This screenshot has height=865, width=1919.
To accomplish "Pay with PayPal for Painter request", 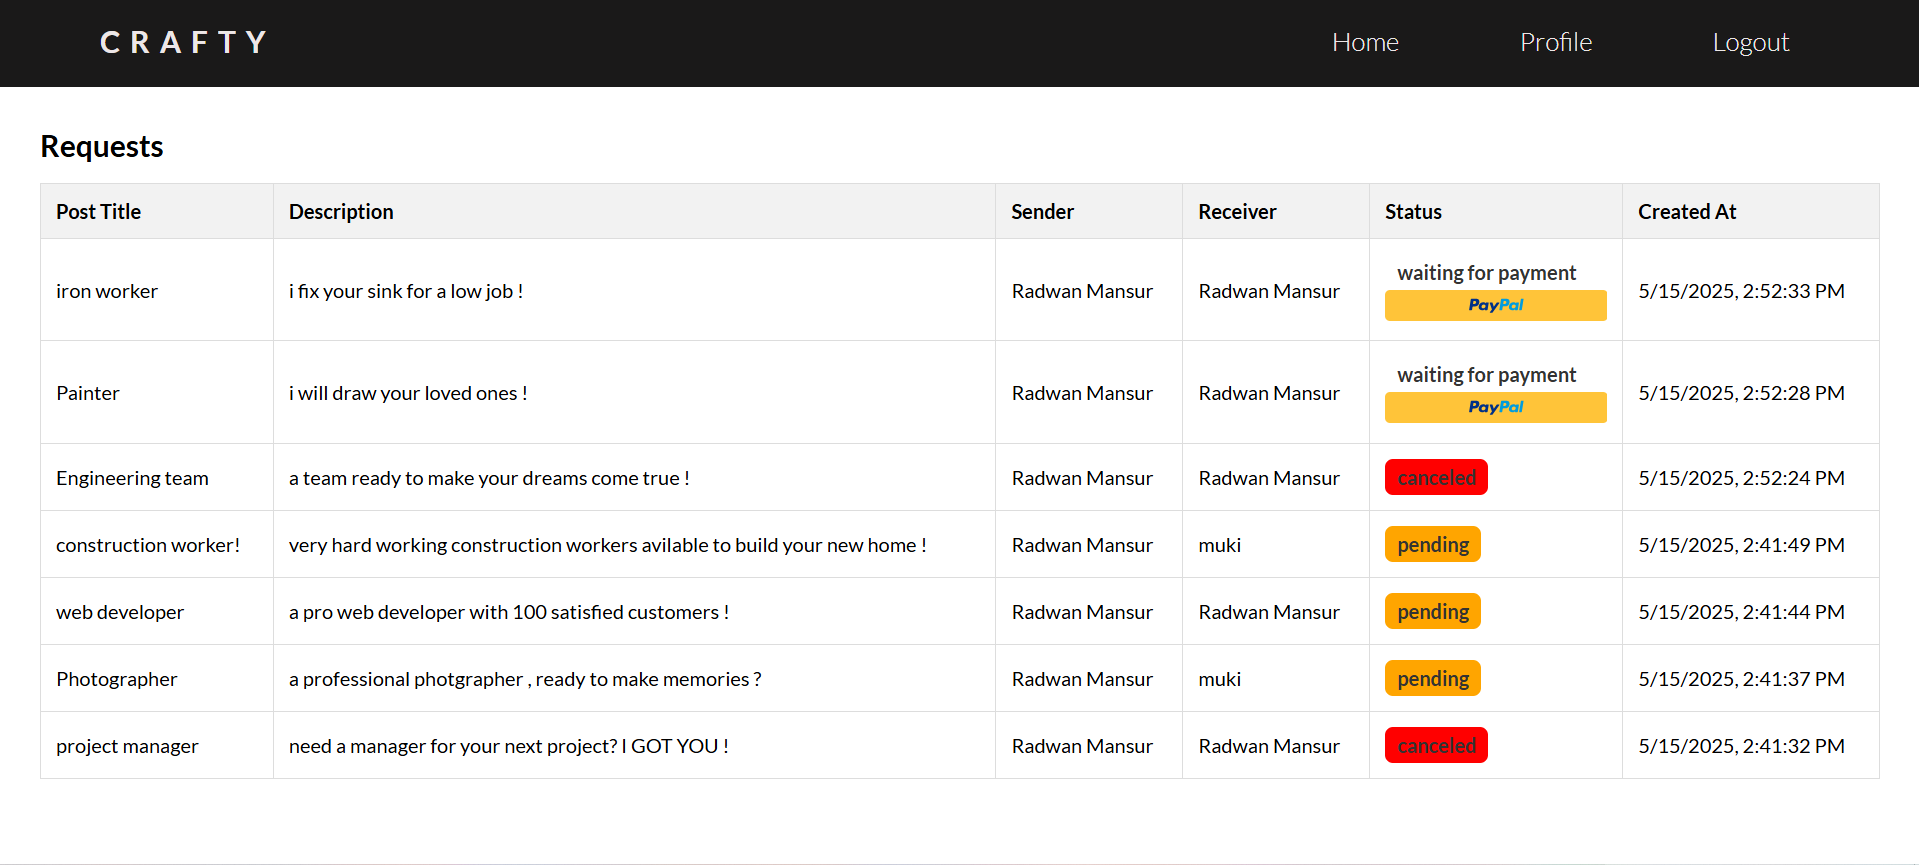I will [x=1495, y=407].
